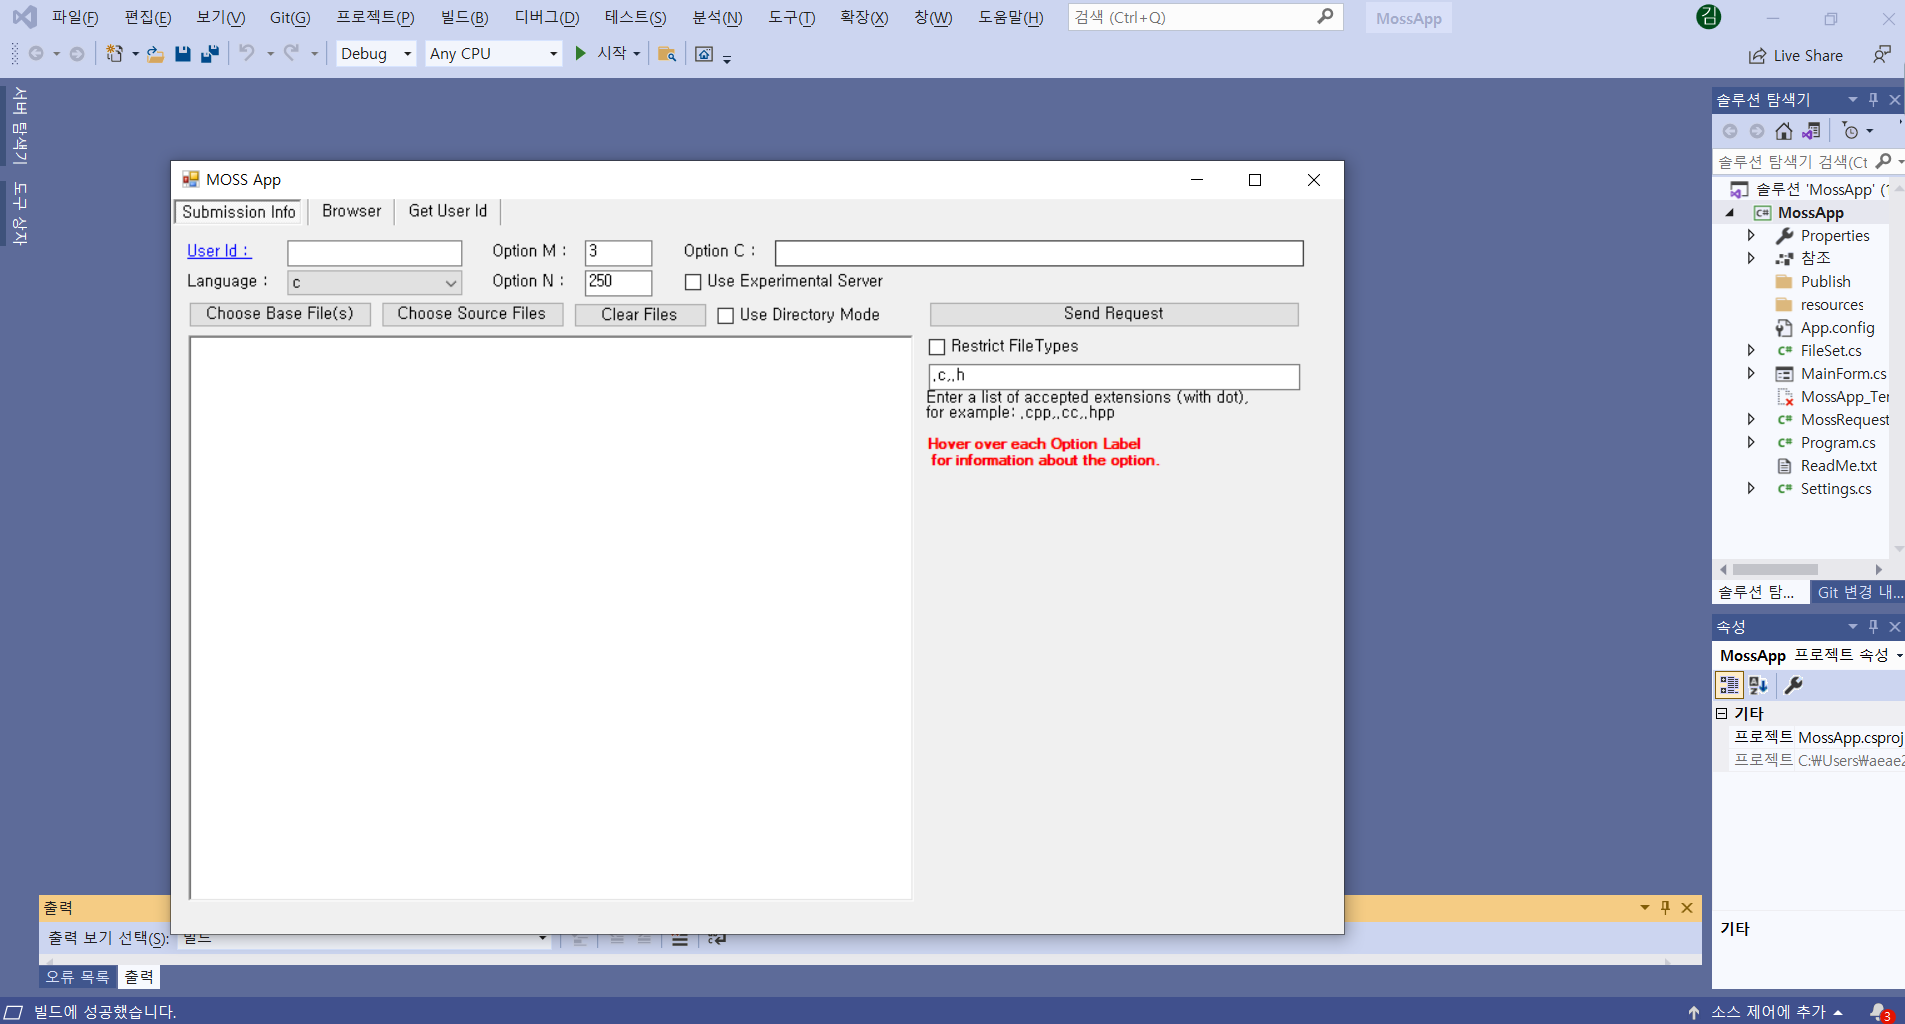Collapse the 기타 category in Properties

[x=1722, y=713]
